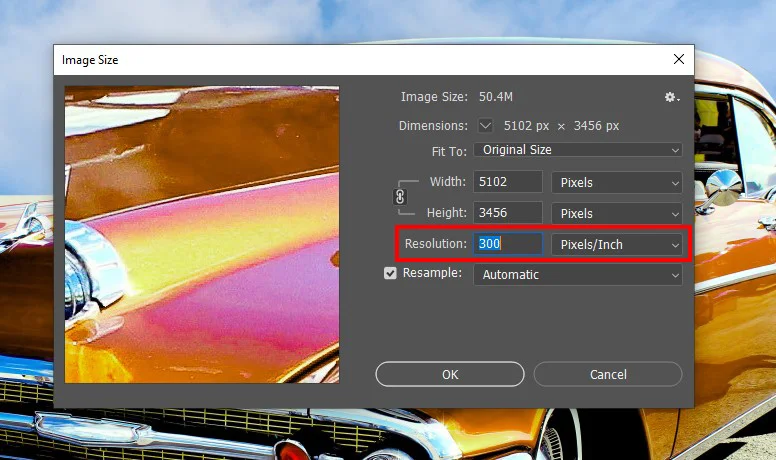Expand the Dimensions unit chevron

(x=486, y=126)
